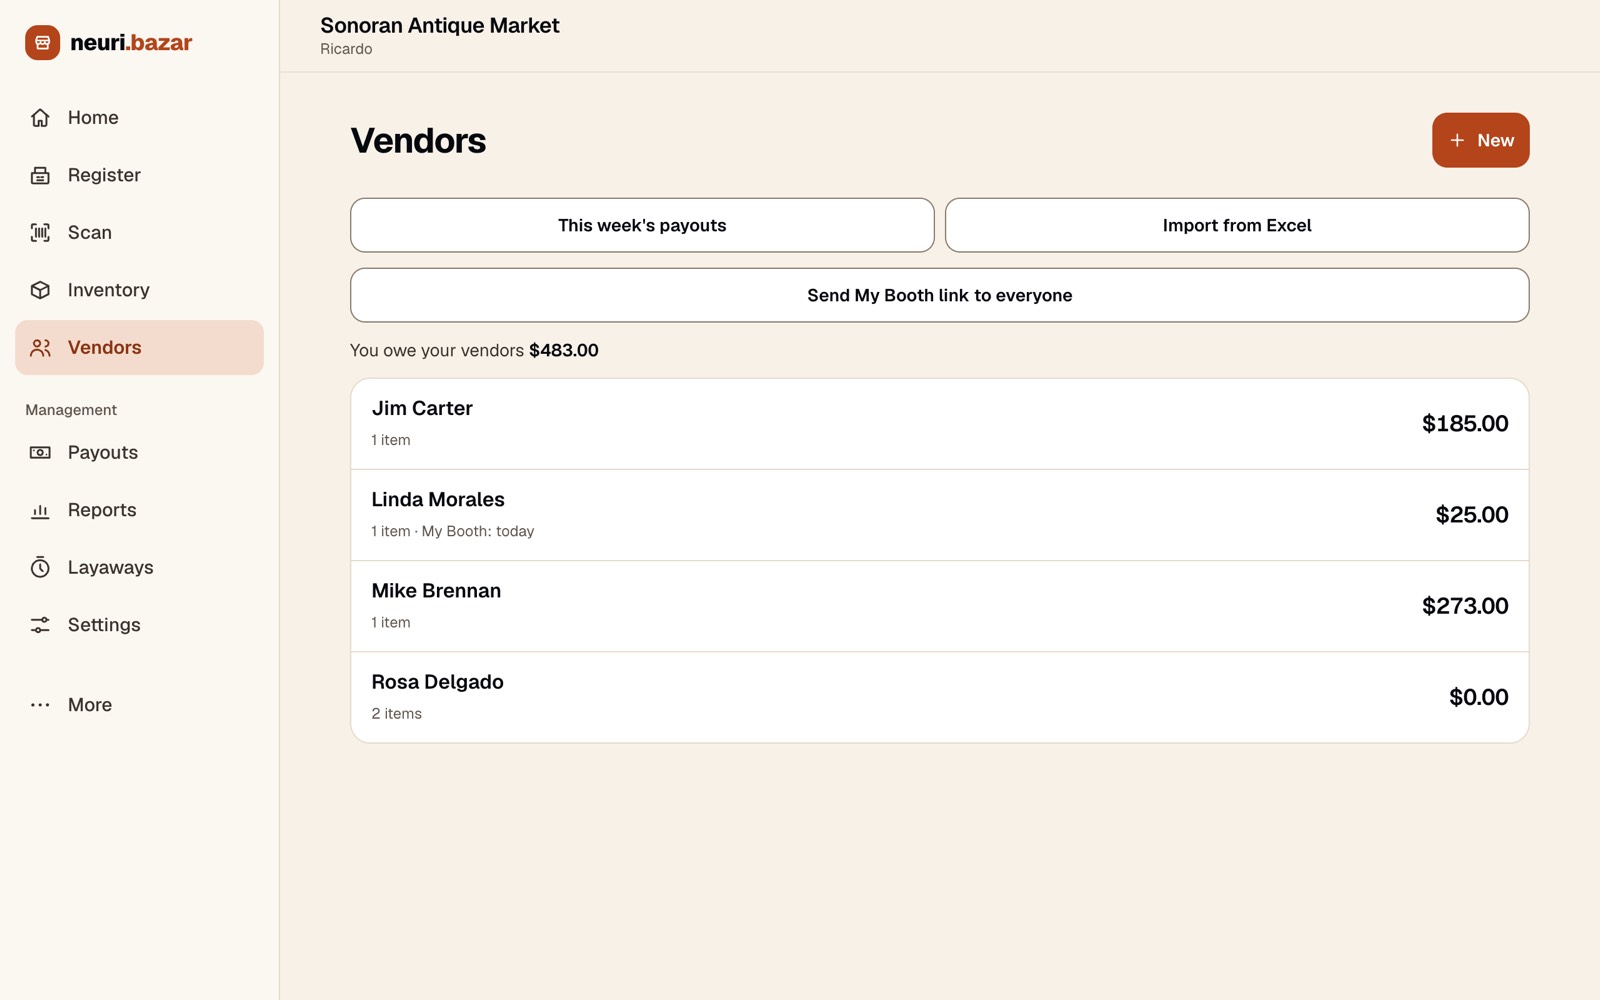Click the $483.00 total owed
The image size is (1600, 1000).
tap(564, 351)
